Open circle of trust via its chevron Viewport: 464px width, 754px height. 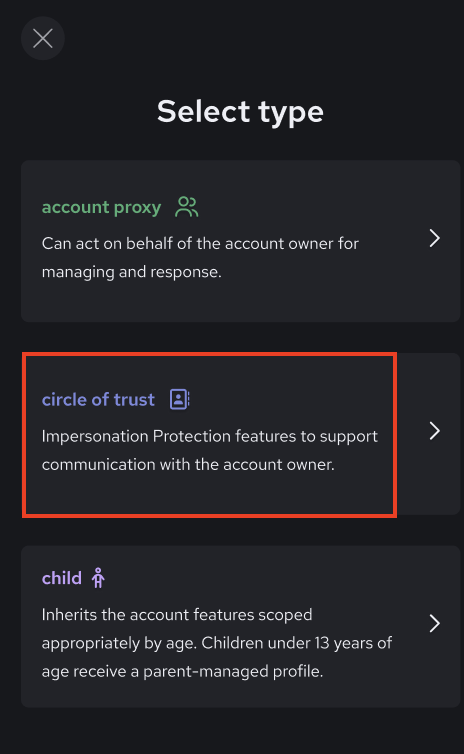click(x=435, y=431)
